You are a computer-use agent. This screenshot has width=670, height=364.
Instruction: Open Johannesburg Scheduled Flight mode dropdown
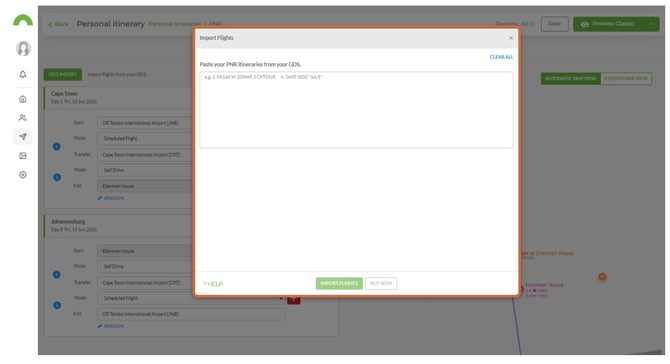click(x=191, y=298)
